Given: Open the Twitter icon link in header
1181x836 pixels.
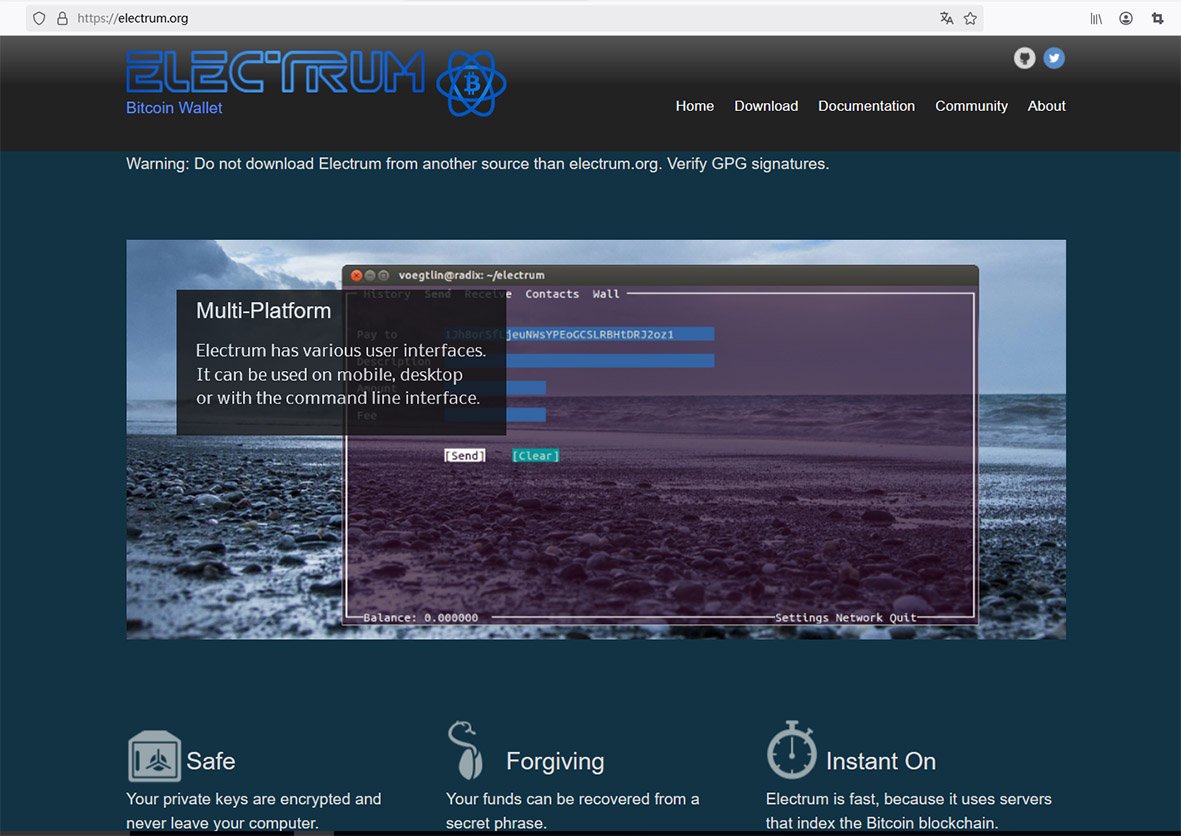Looking at the screenshot, I should click(x=1054, y=58).
